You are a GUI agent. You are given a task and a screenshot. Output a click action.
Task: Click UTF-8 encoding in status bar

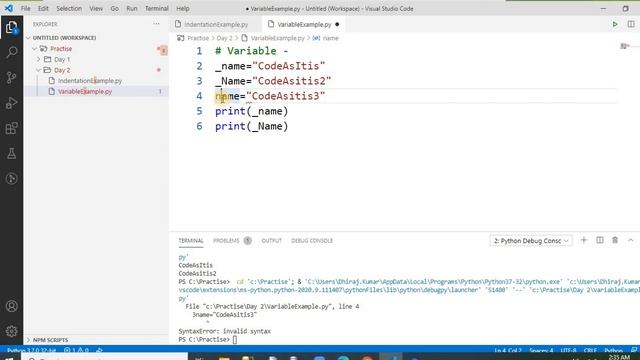(568, 350)
